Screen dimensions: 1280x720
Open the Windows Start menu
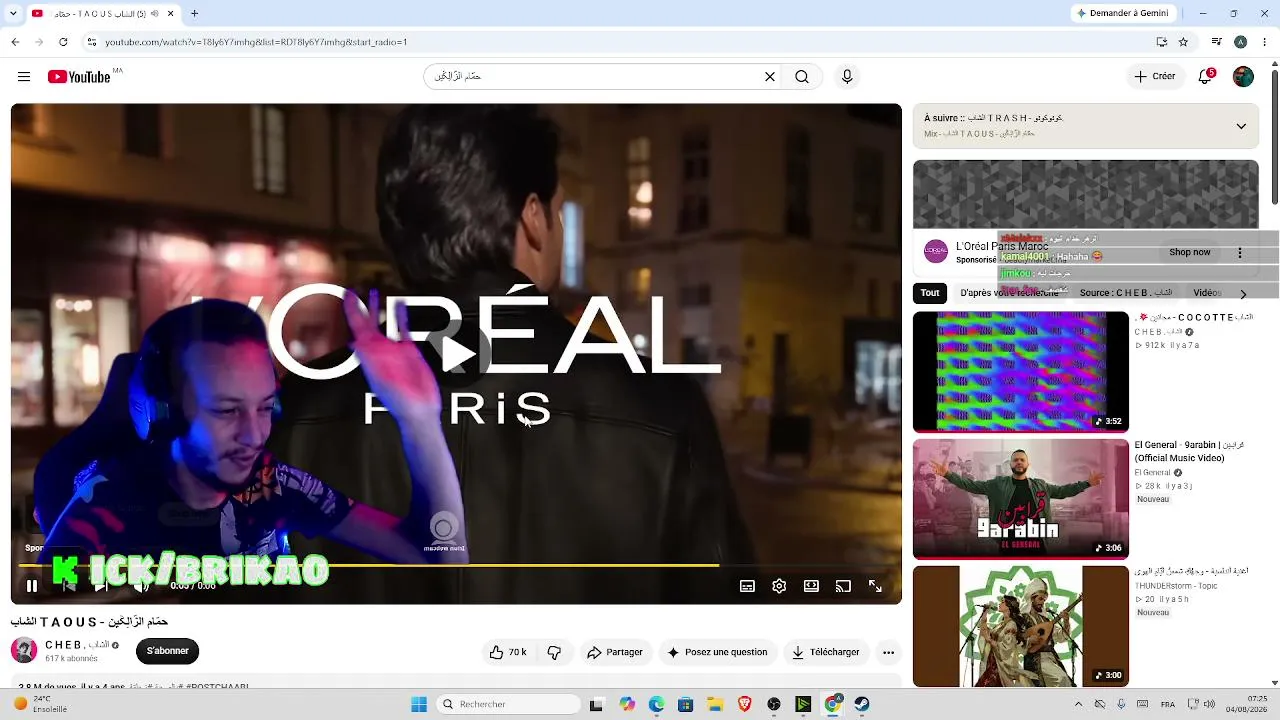pos(419,704)
